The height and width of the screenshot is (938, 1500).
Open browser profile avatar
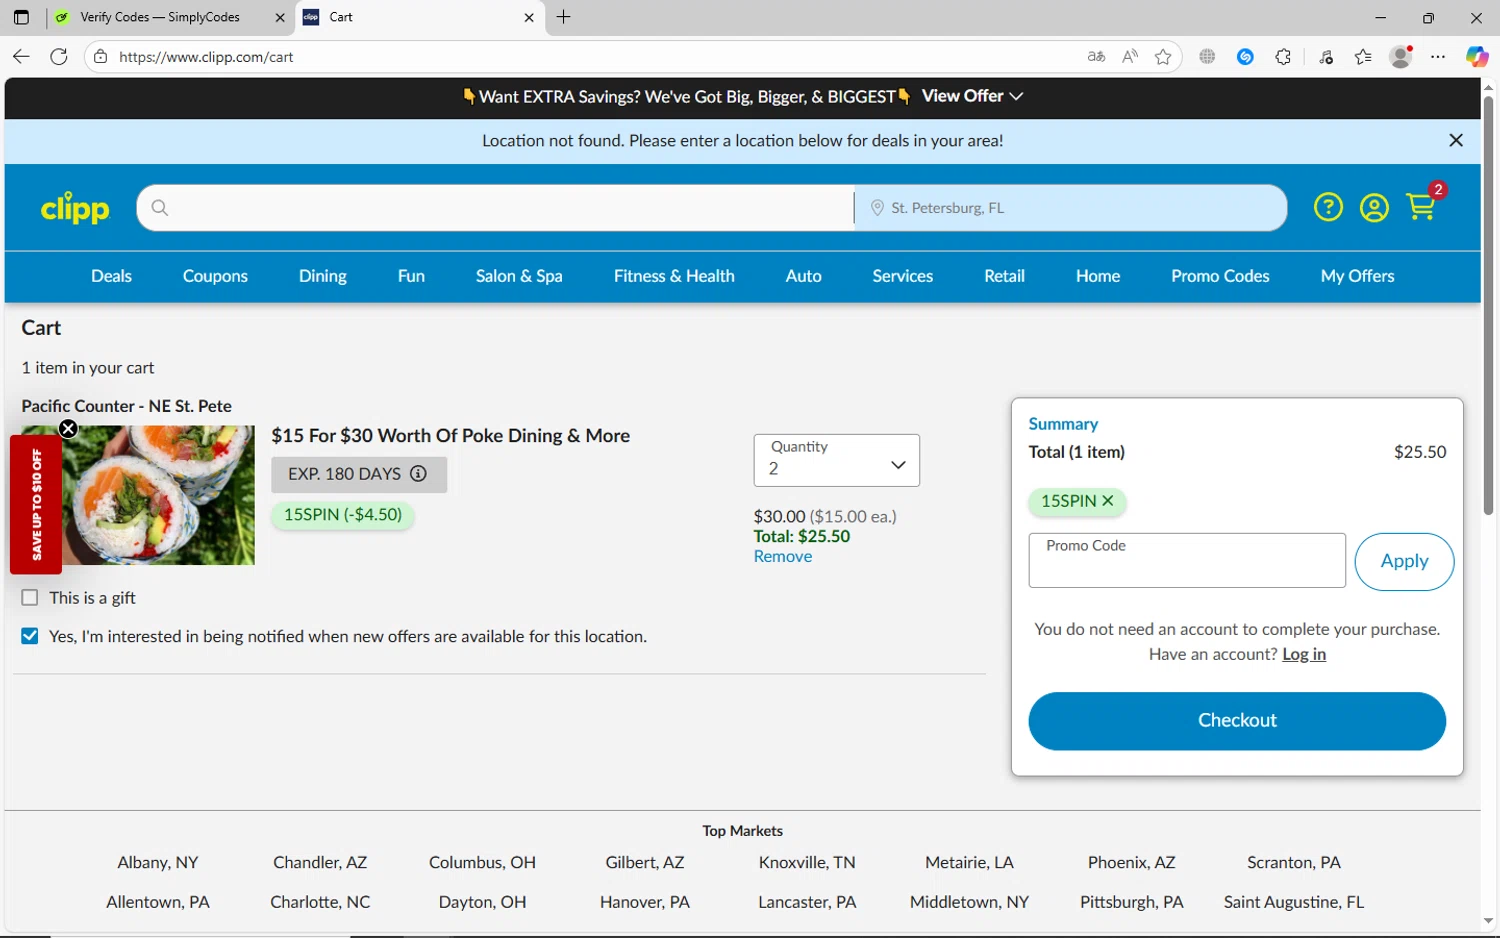[x=1401, y=57]
